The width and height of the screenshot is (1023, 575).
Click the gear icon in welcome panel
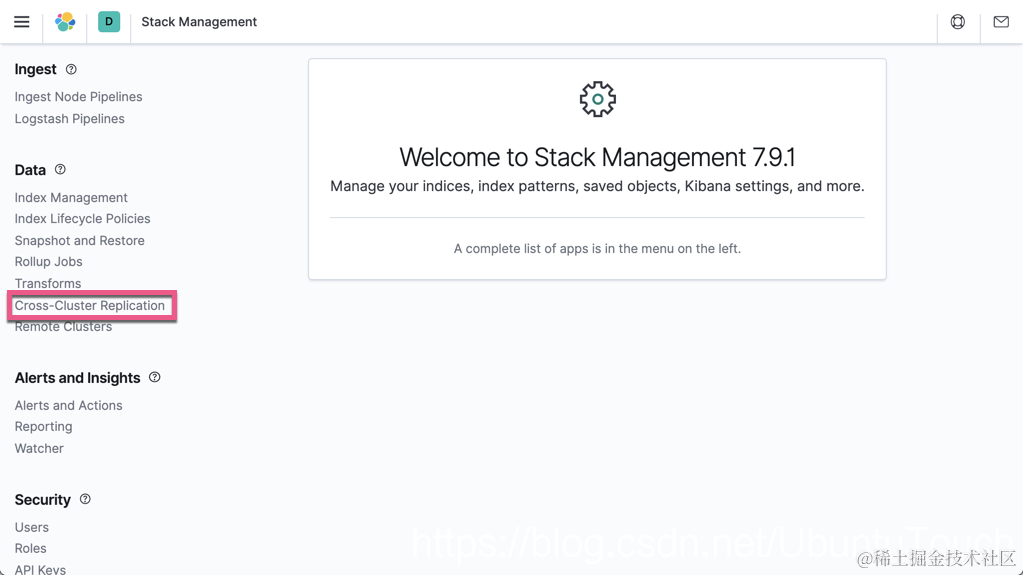coord(598,99)
